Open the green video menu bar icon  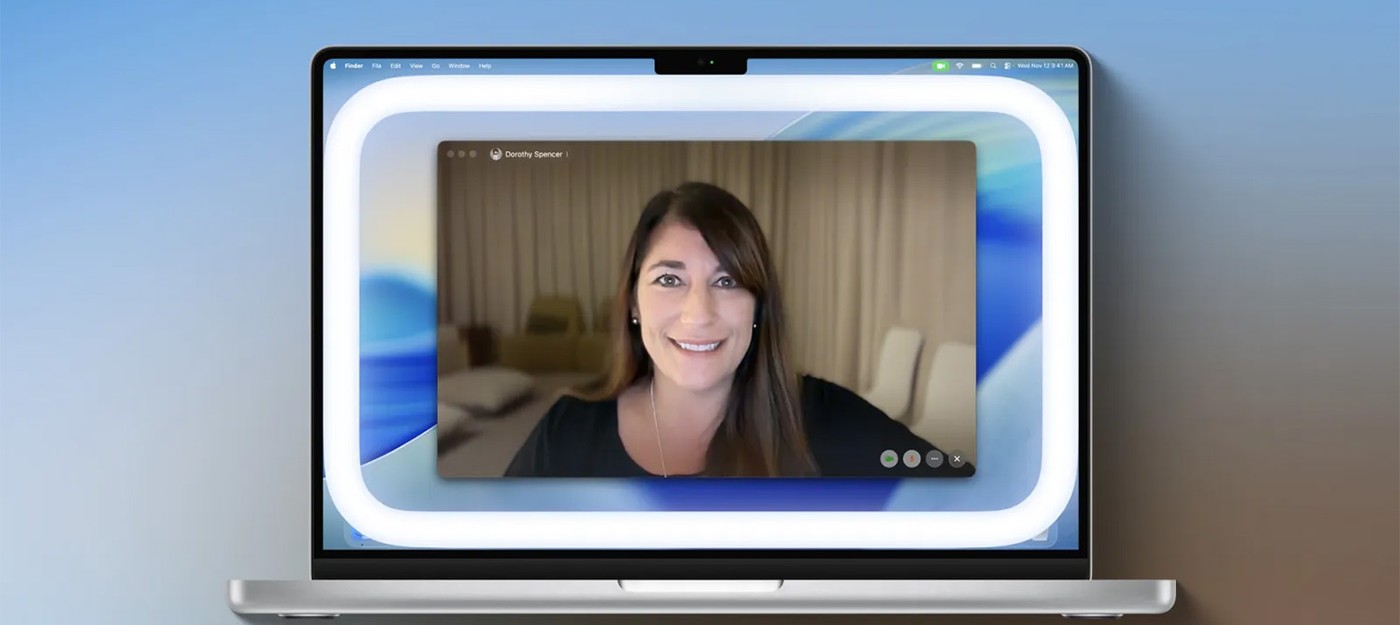tap(940, 66)
